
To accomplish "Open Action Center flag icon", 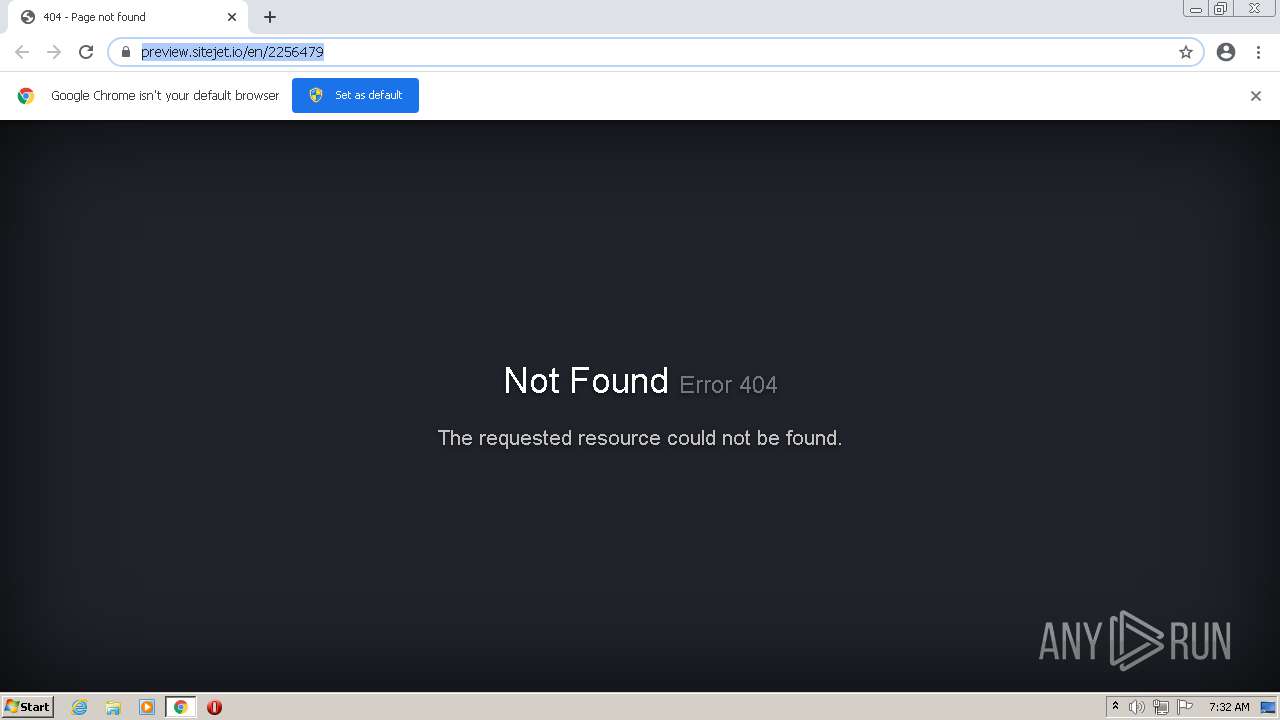I will tap(1185, 707).
